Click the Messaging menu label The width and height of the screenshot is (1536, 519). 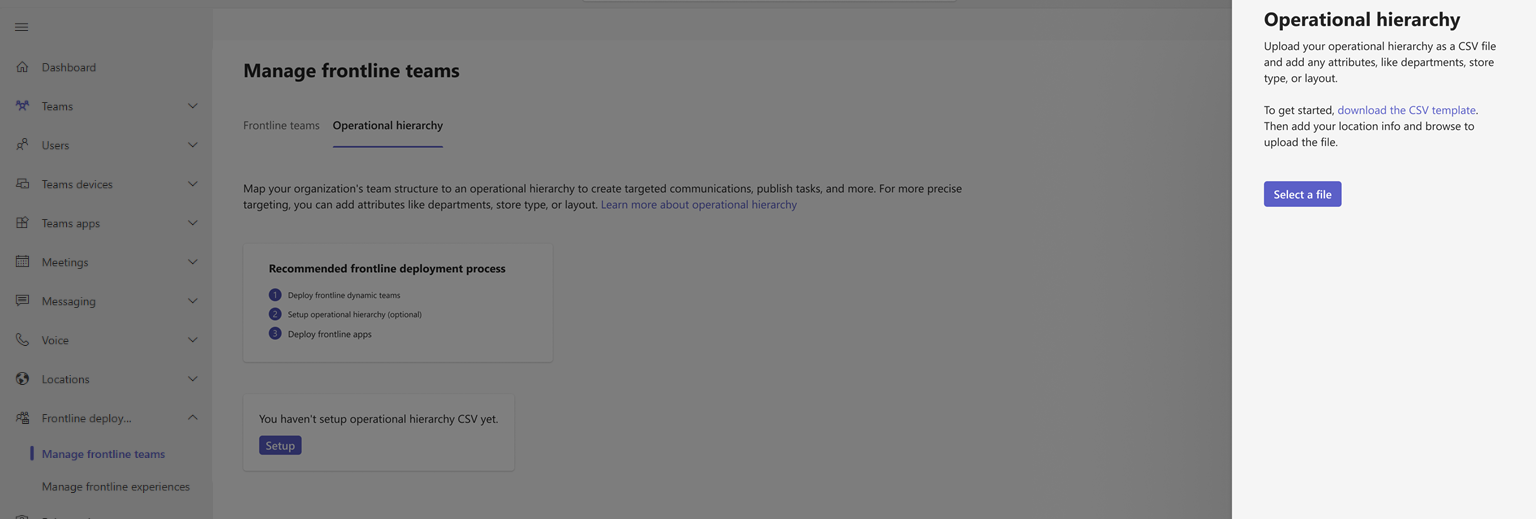pos(69,301)
